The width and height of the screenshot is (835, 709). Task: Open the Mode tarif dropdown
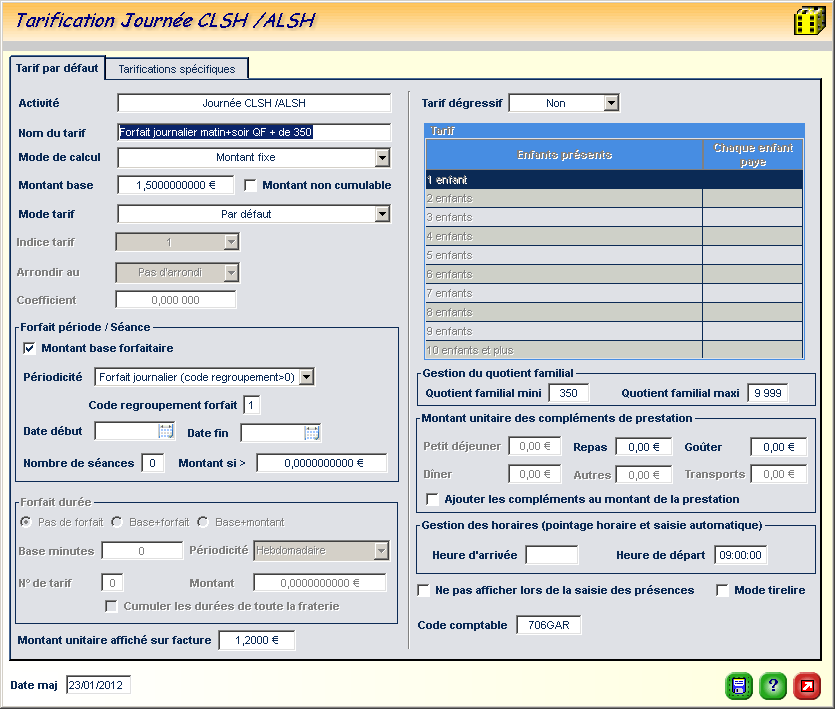(x=382, y=213)
